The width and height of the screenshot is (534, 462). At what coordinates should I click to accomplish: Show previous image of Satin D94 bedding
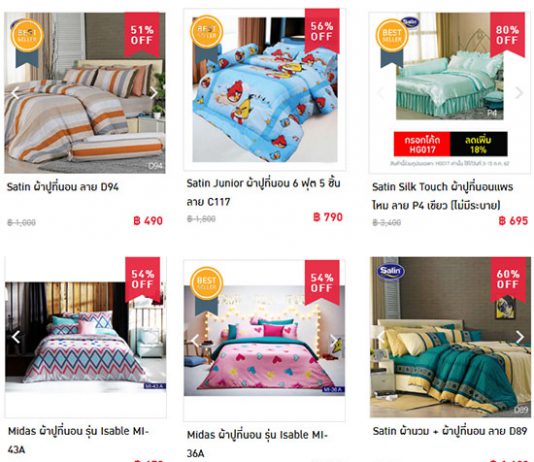tap(15, 93)
